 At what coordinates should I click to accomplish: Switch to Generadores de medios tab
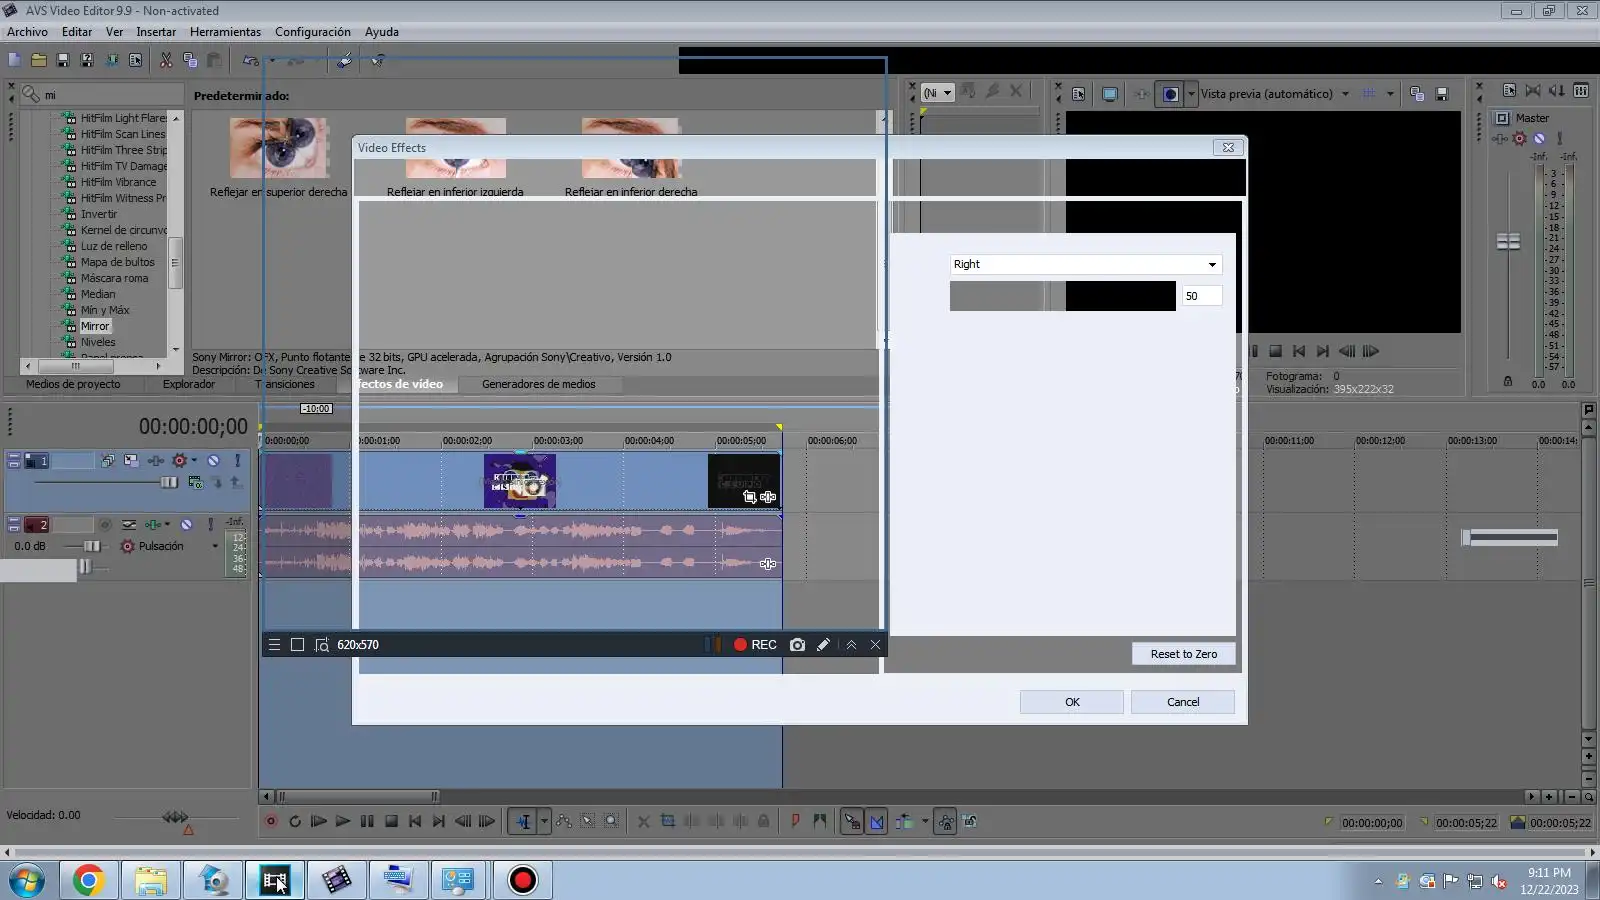point(539,384)
